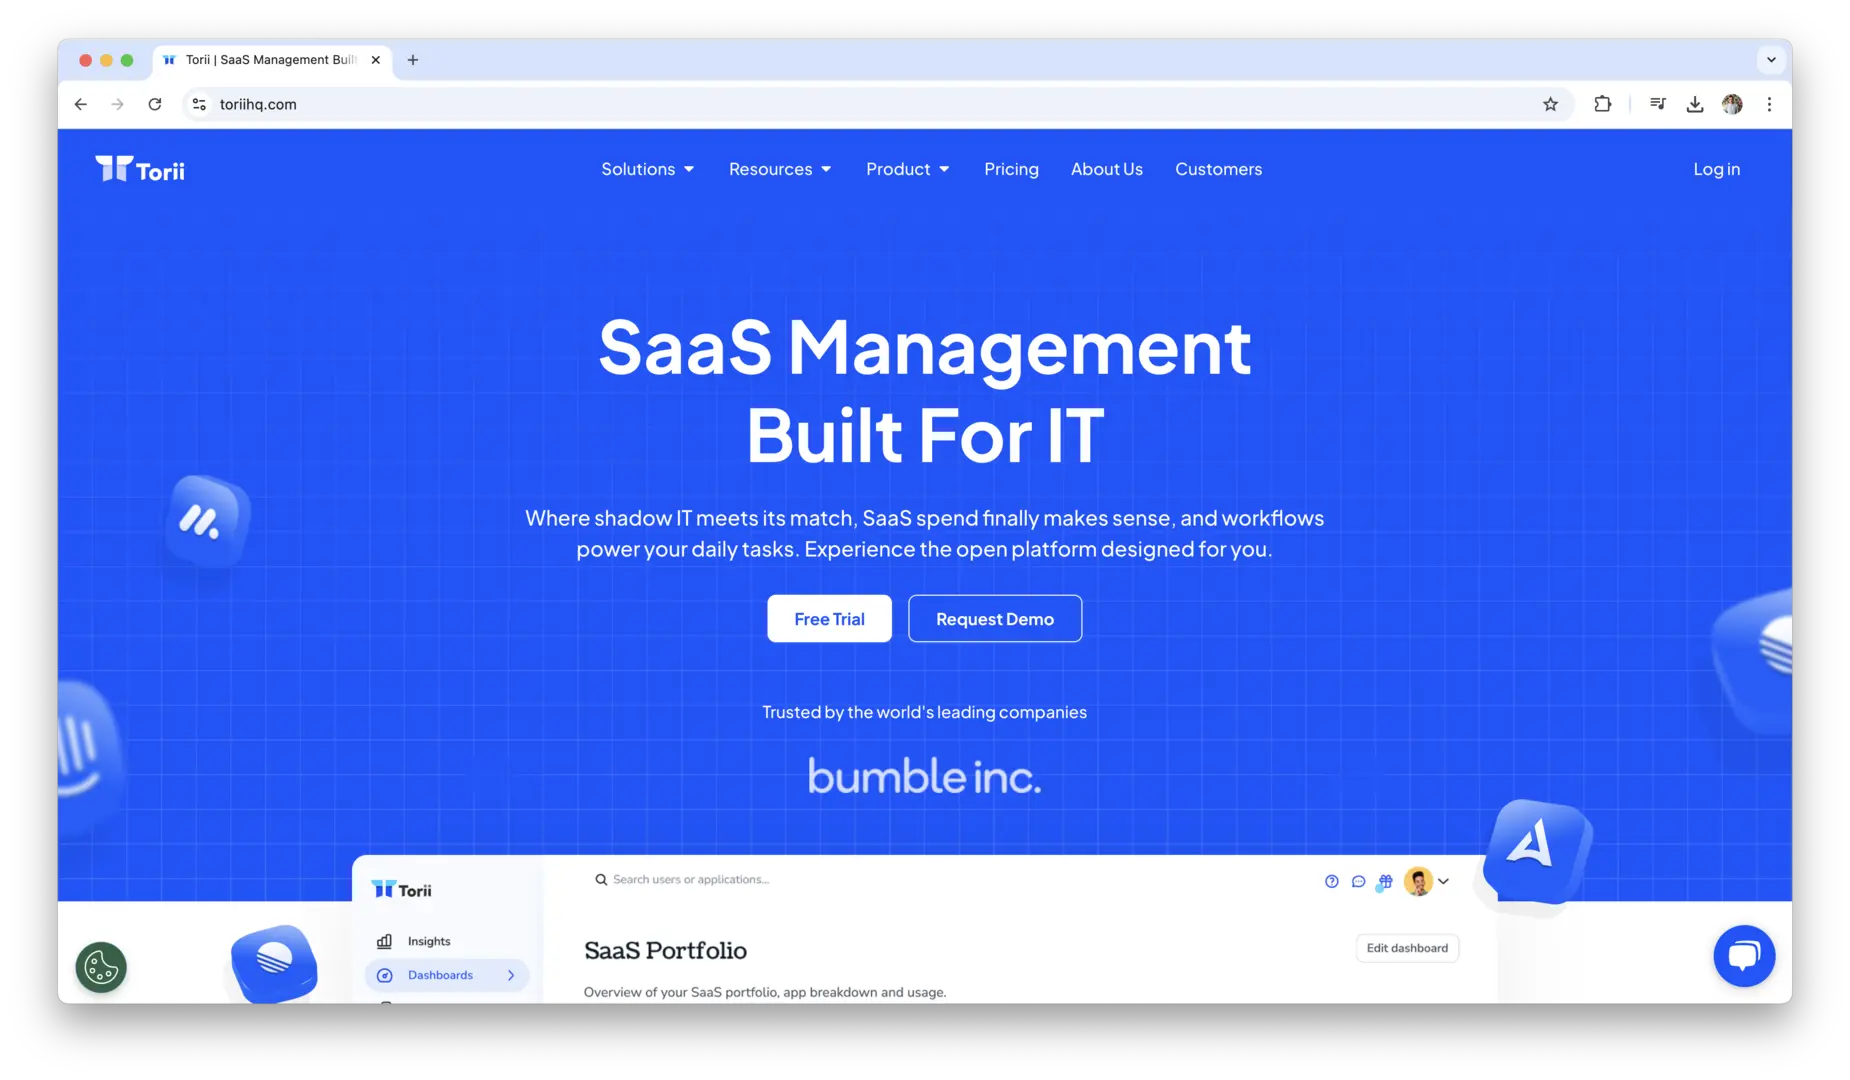The image size is (1850, 1080).
Task: Reload the page
Action: 155,104
